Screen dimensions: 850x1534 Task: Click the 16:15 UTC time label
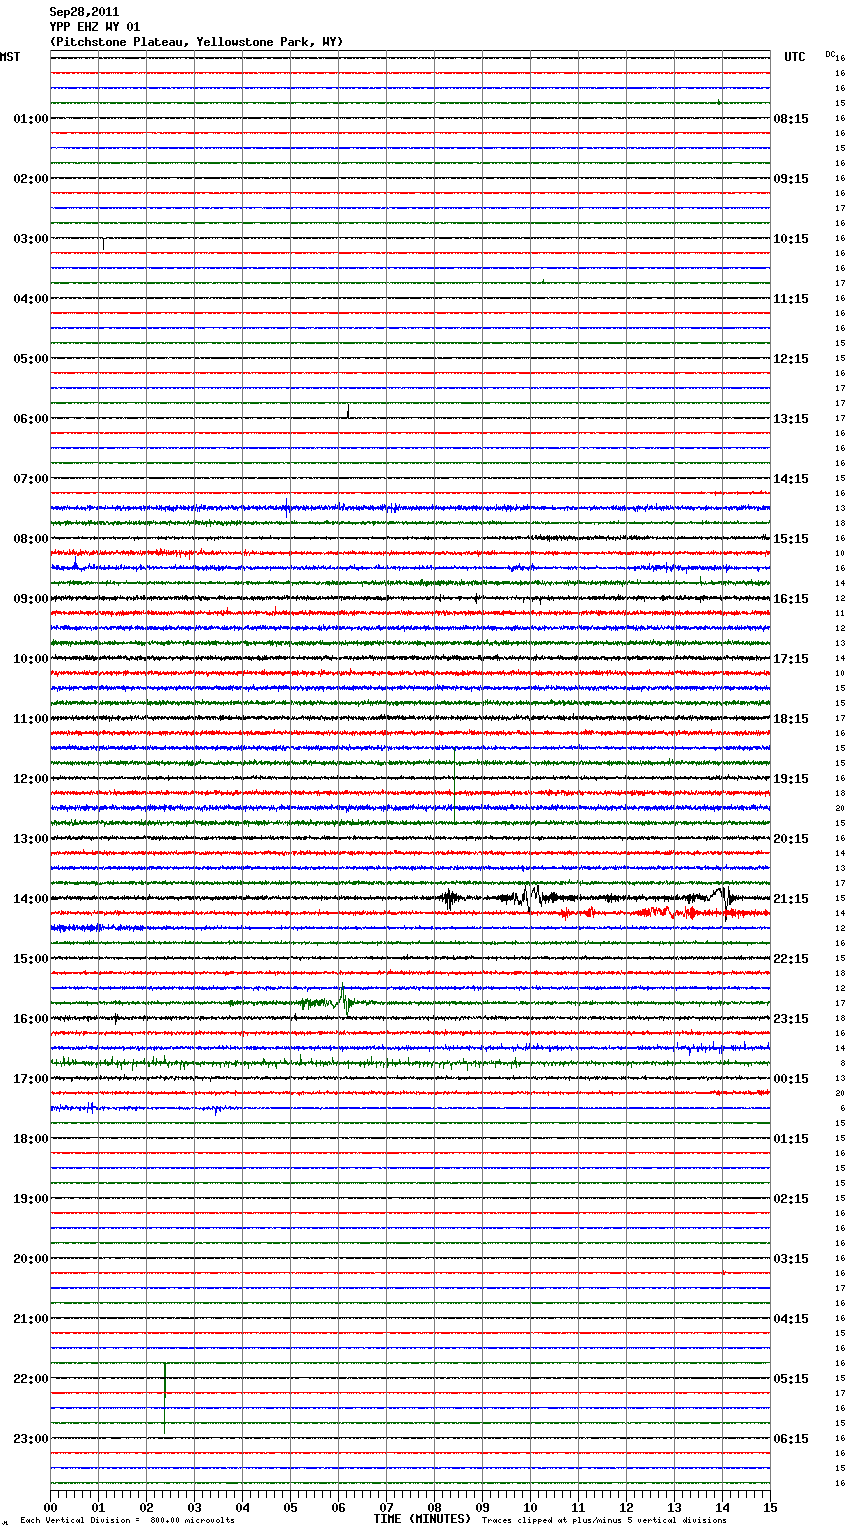pos(791,599)
